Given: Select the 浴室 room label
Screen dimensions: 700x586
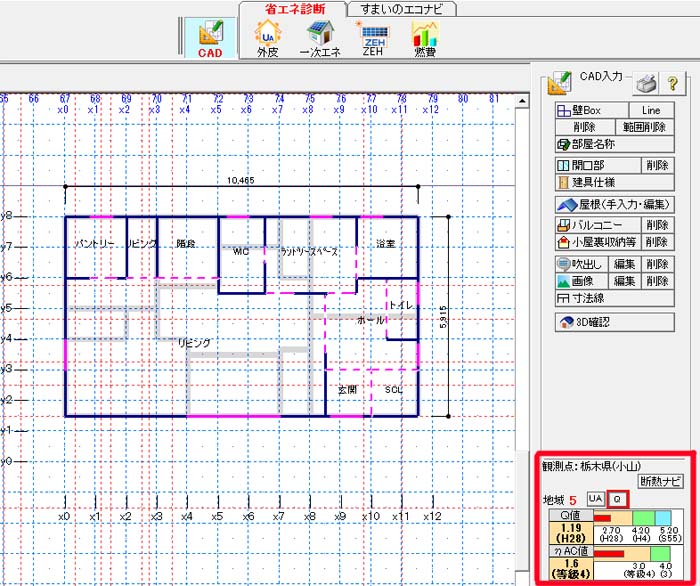Looking at the screenshot, I should (386, 244).
